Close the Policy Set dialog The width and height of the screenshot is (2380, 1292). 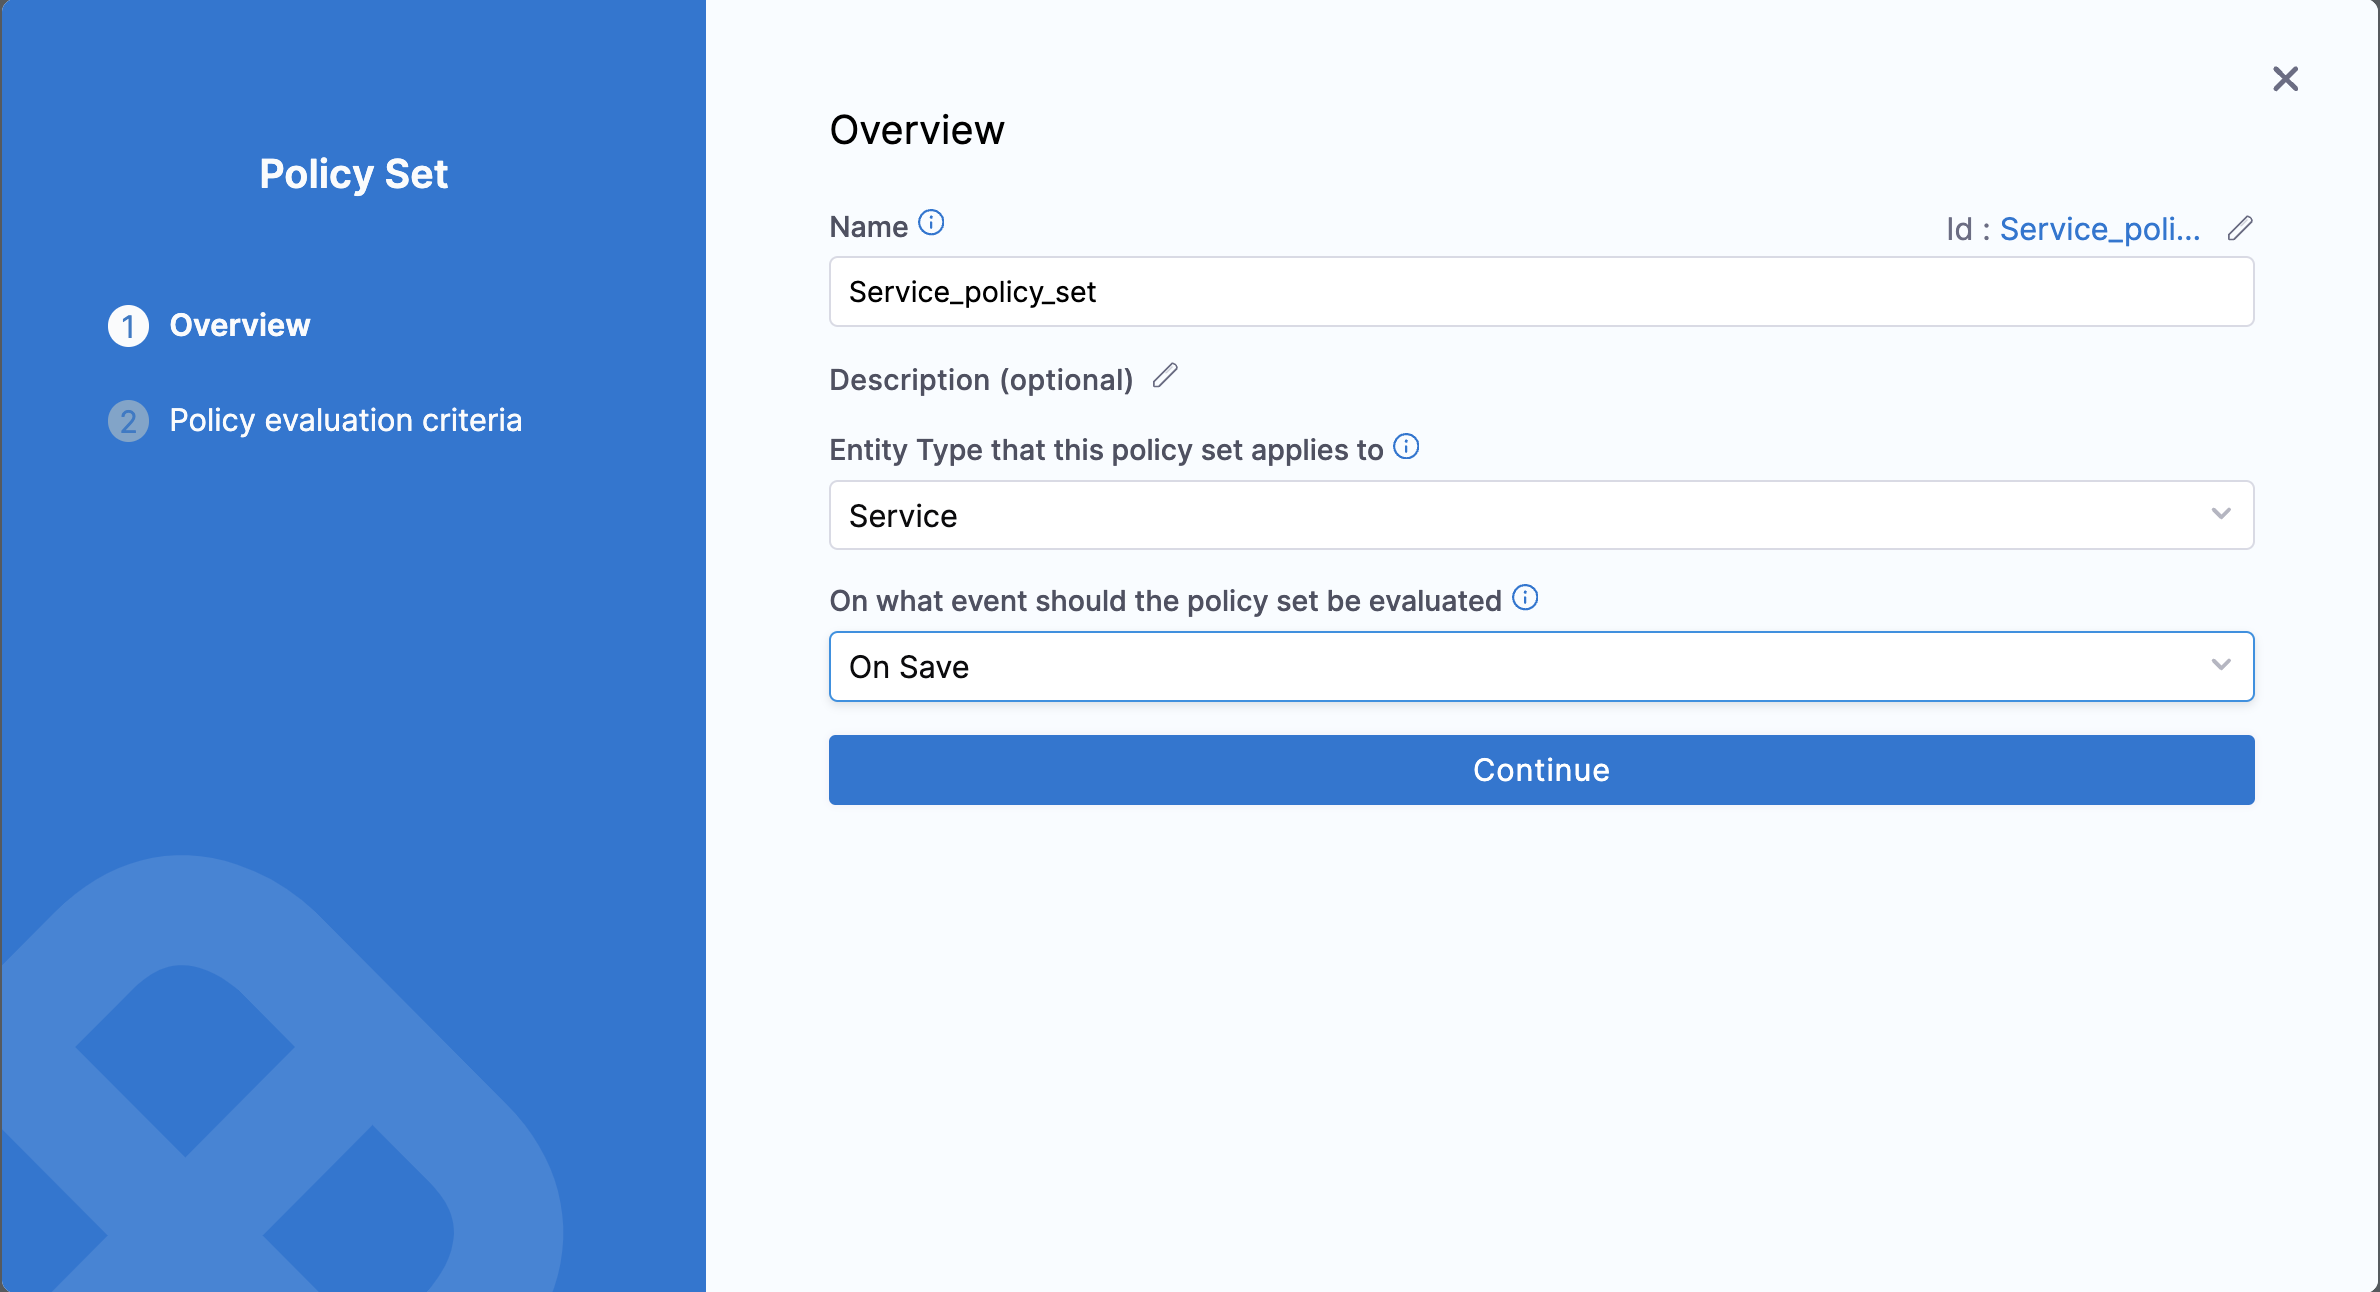pos(2285,79)
